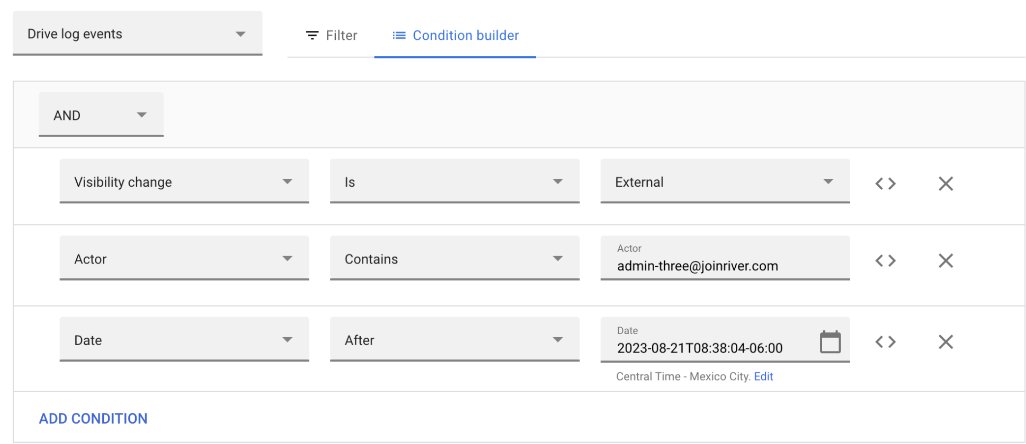Screen dimensions: 1026x444
Task: Click the Filter tab's funnel icon
Action: [313, 35]
